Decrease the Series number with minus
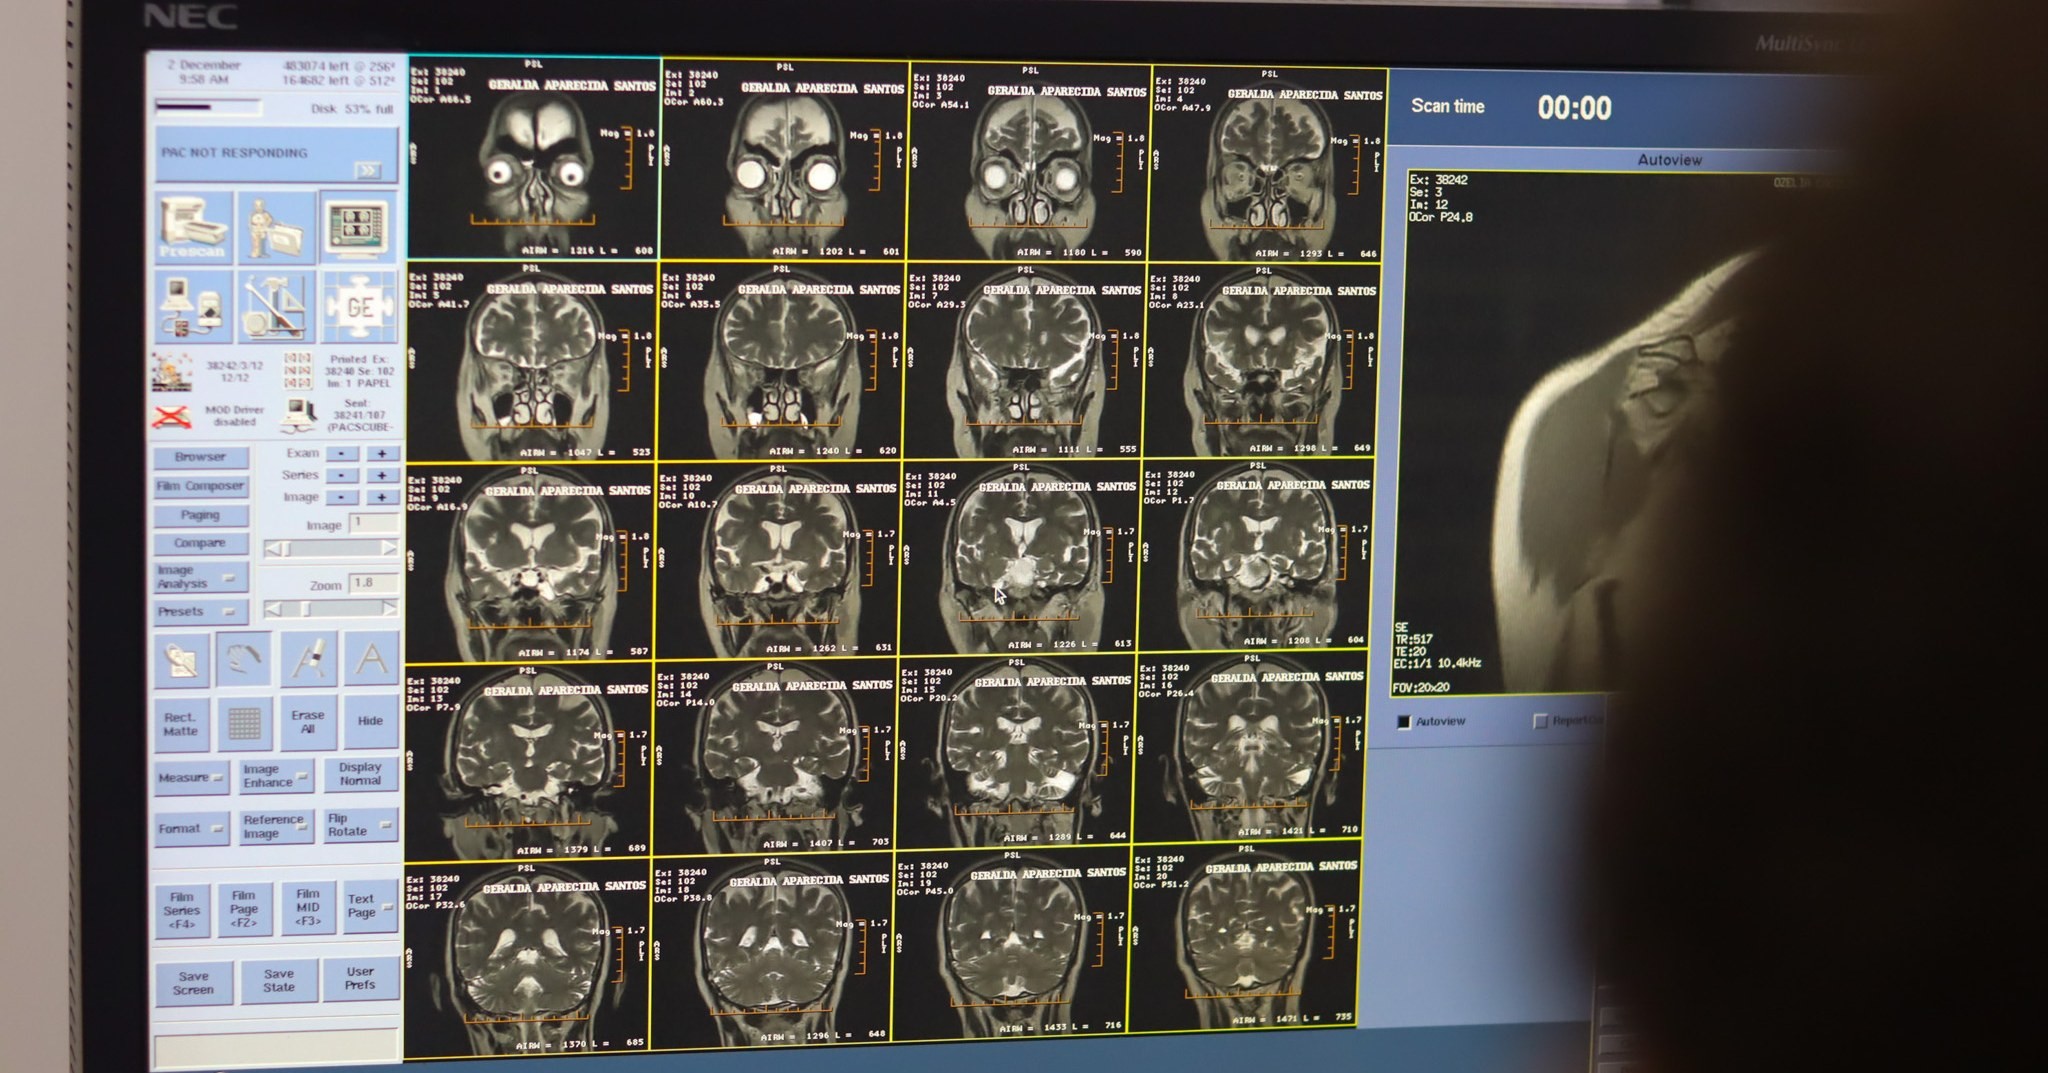The image size is (2048, 1073). click(x=342, y=476)
